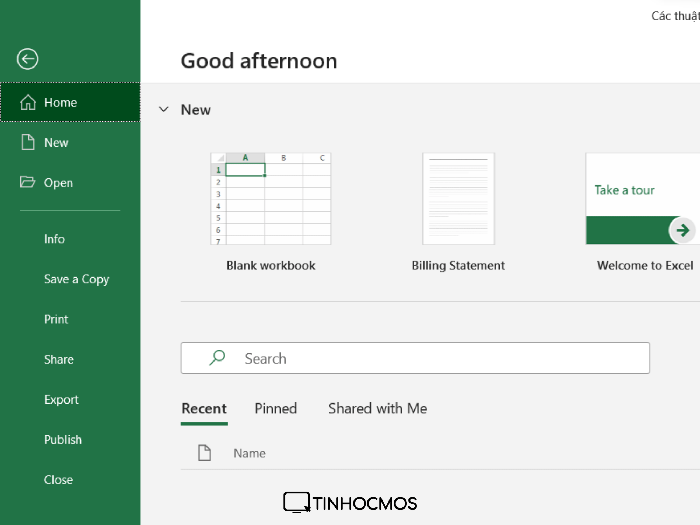Viewport: 700px width, 525px height.
Task: Choose Save a Copy from sidebar
Action: [76, 279]
